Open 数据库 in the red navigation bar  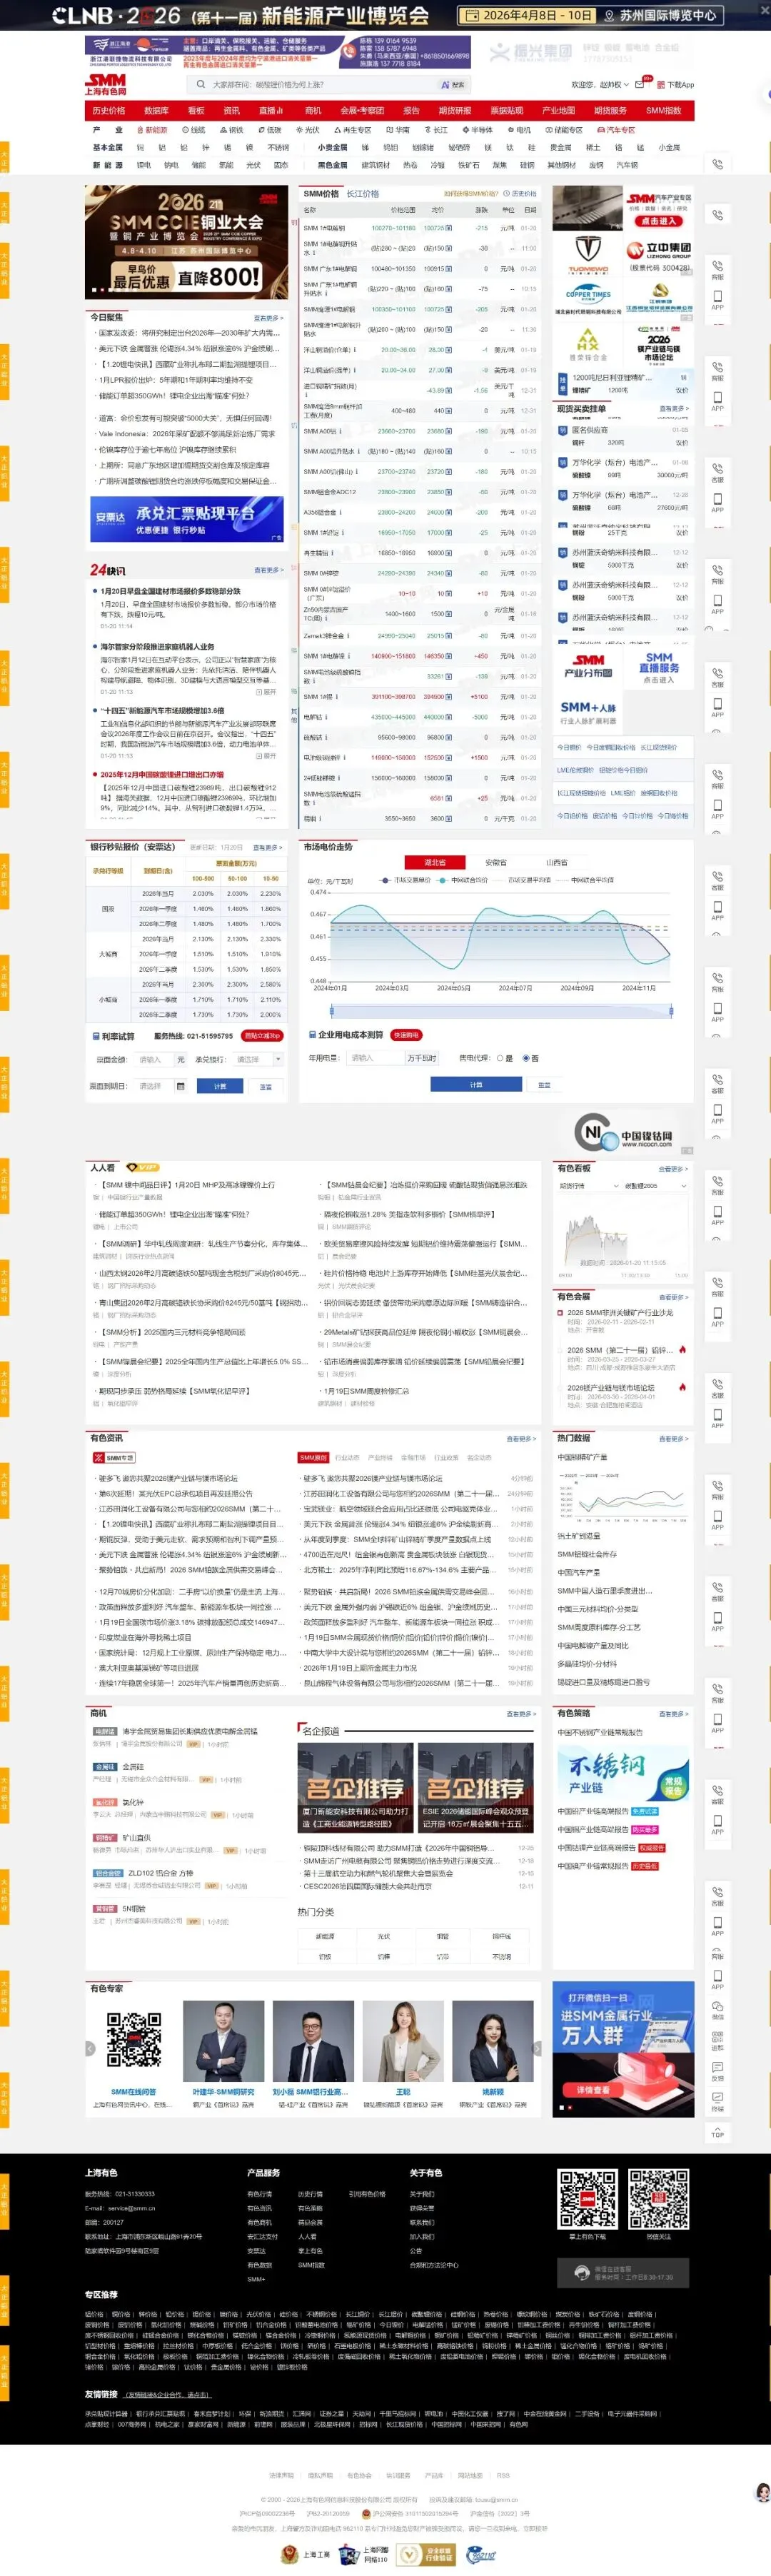pyautogui.click(x=156, y=111)
